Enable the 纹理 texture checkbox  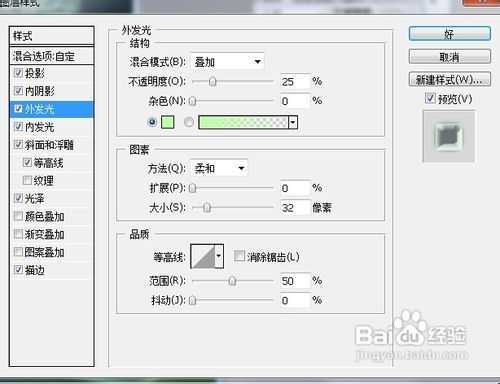[27, 180]
